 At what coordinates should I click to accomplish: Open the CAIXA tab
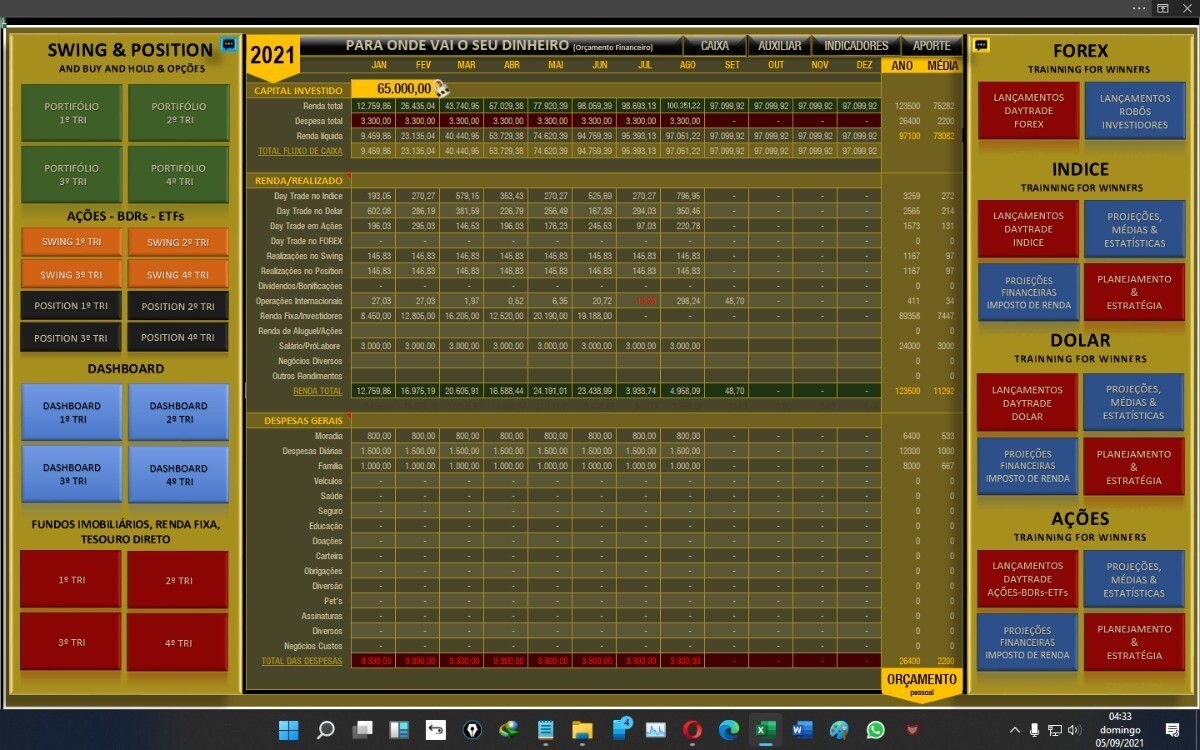714,46
